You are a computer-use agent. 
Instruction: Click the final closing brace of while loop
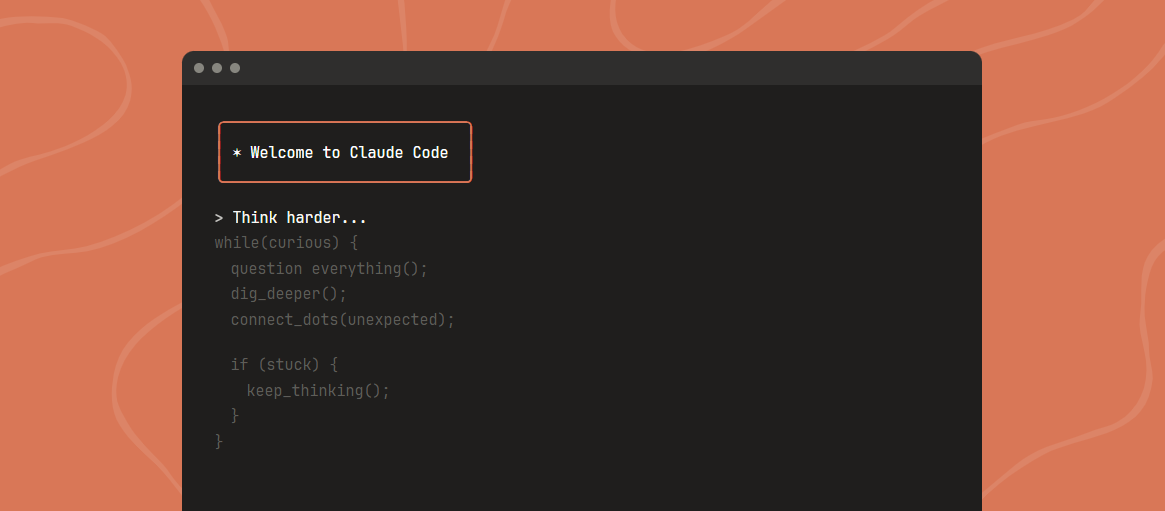219,441
